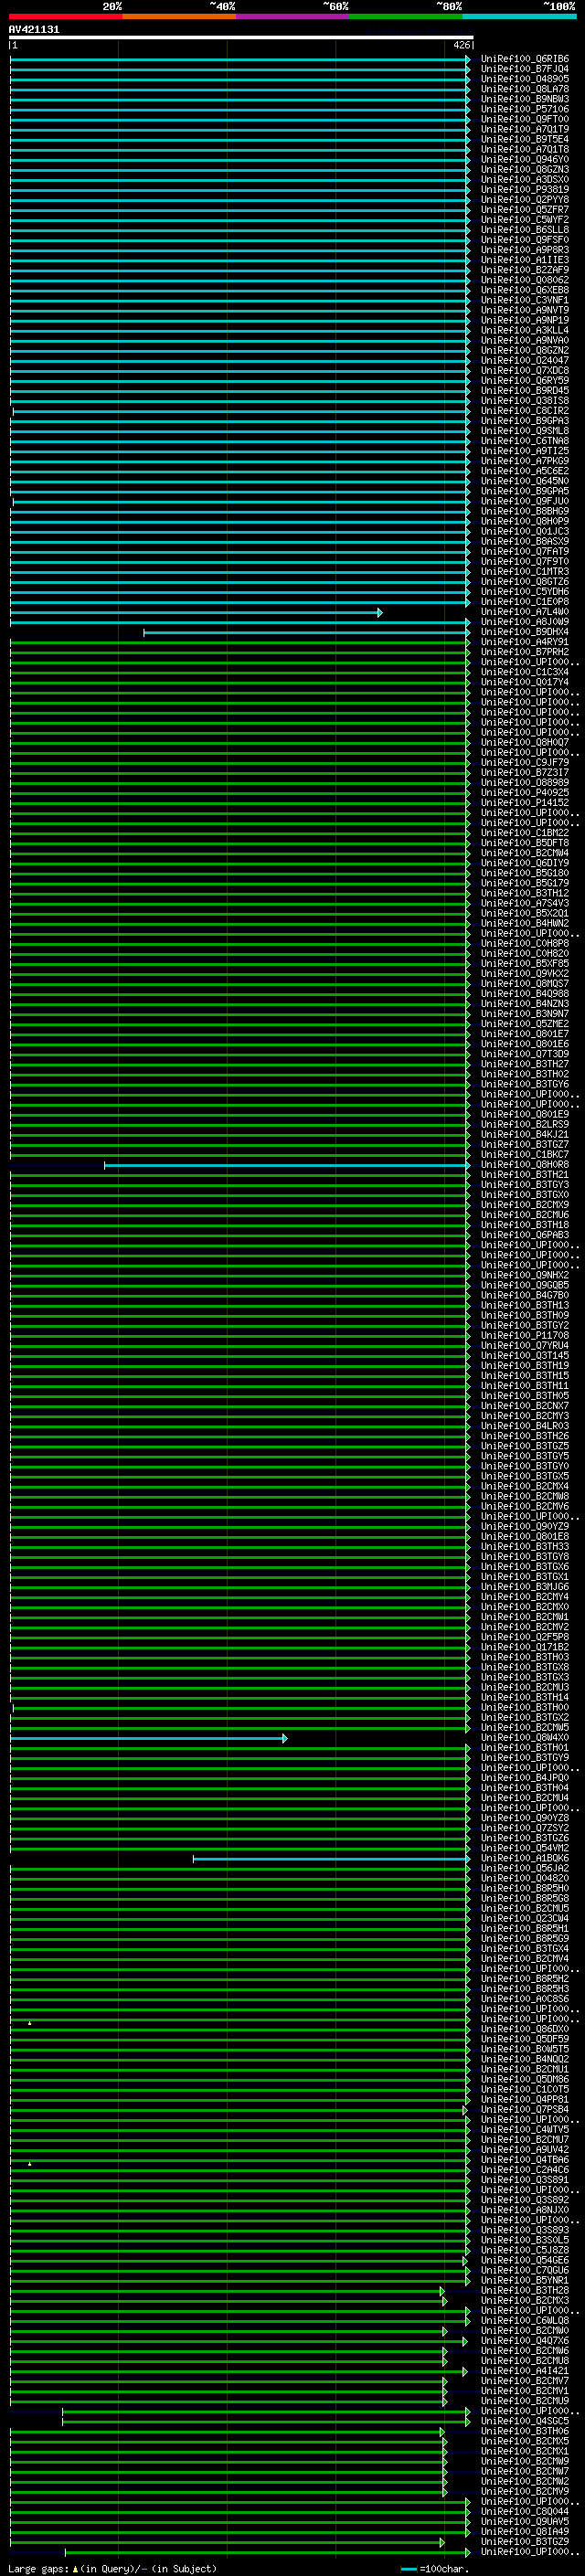Click the white query sequence bar
Viewport: 585px width, 2576px height.
click(241, 38)
